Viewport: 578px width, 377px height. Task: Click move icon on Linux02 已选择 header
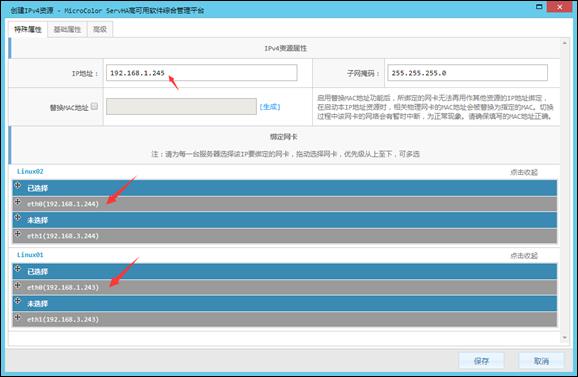tap(18, 185)
